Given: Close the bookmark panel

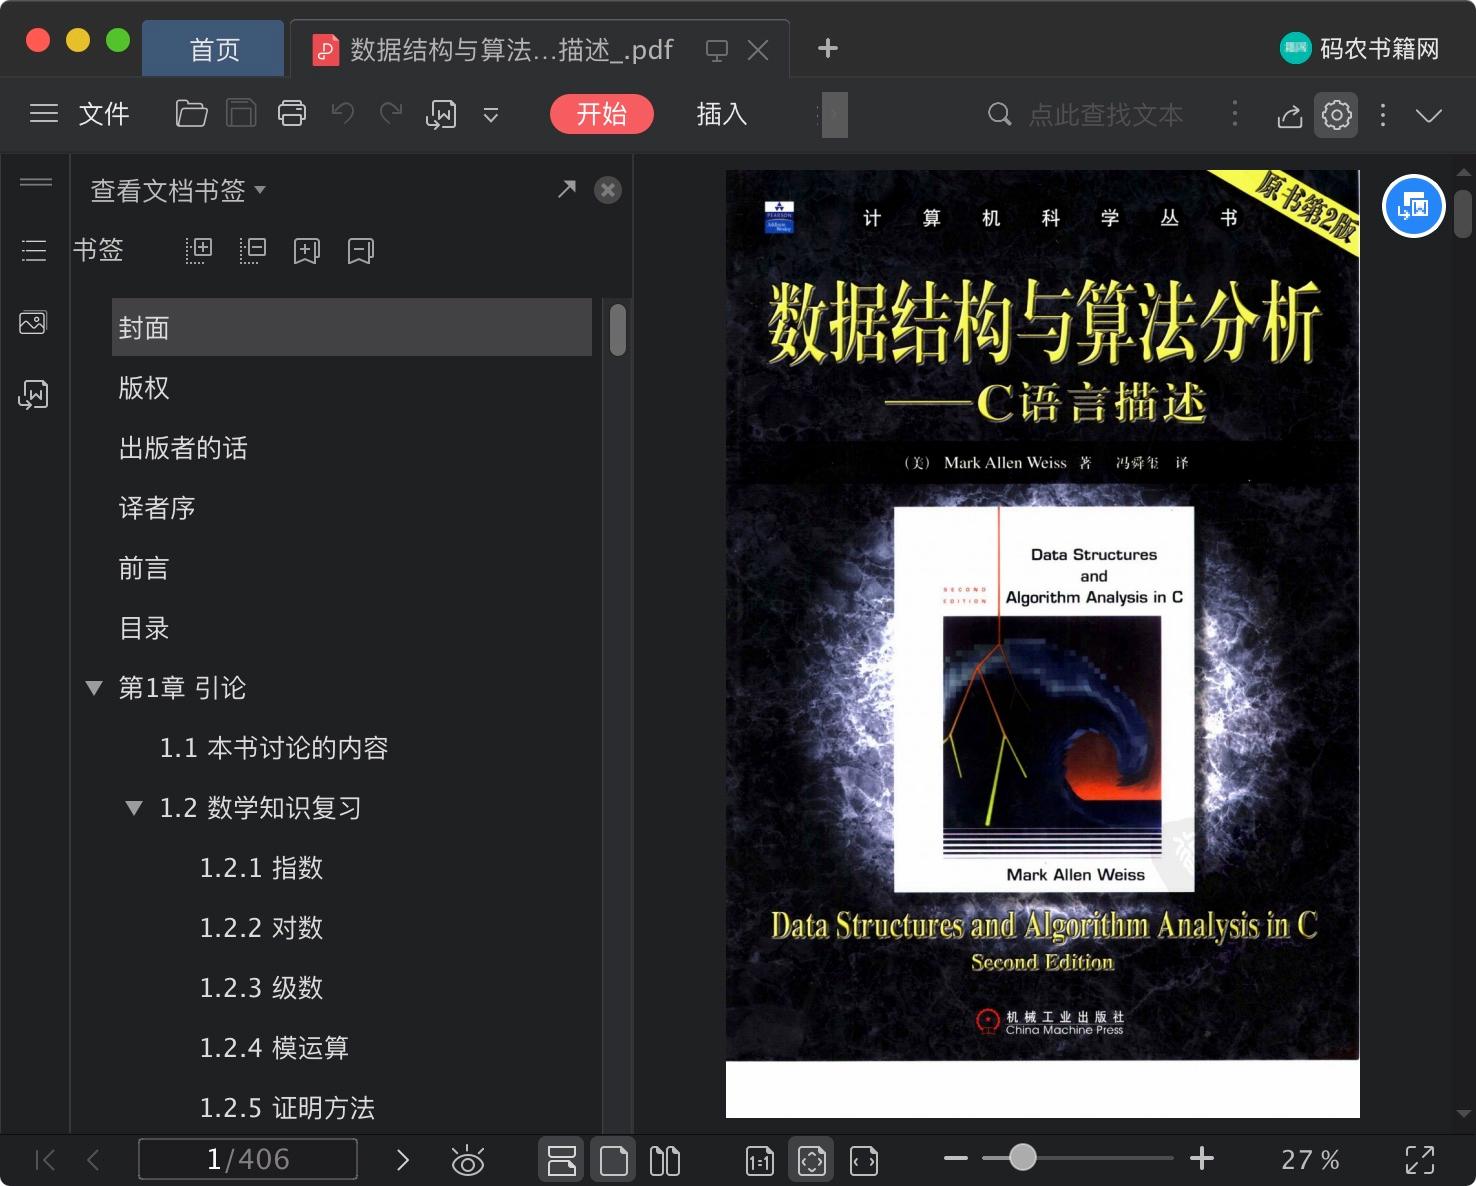Looking at the screenshot, I should coord(608,190).
